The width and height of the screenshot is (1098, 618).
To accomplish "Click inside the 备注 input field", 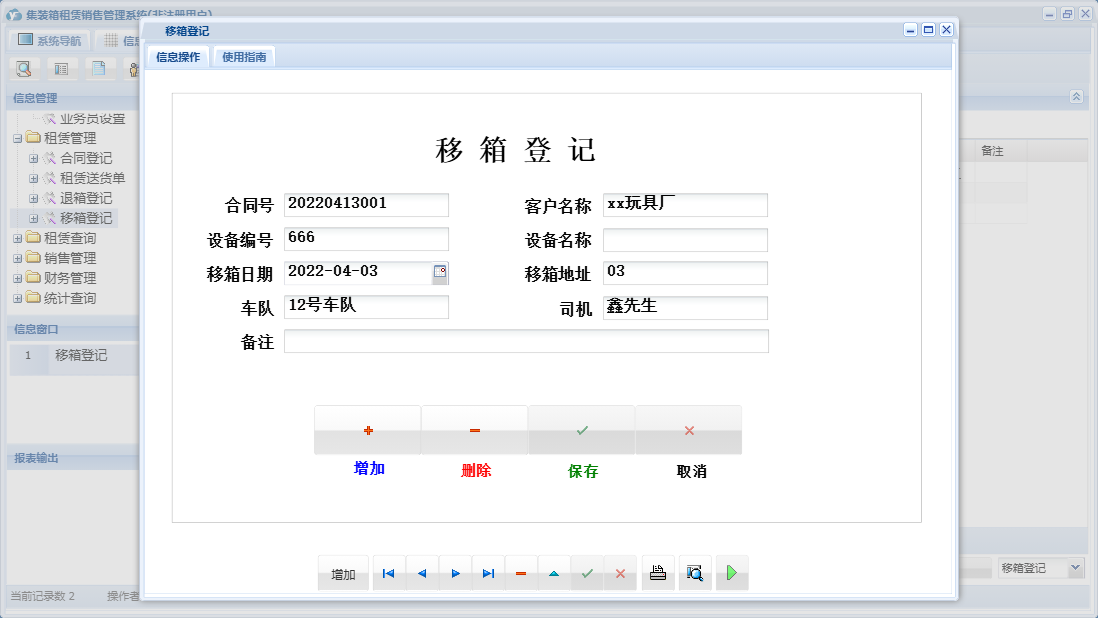I will (527, 341).
